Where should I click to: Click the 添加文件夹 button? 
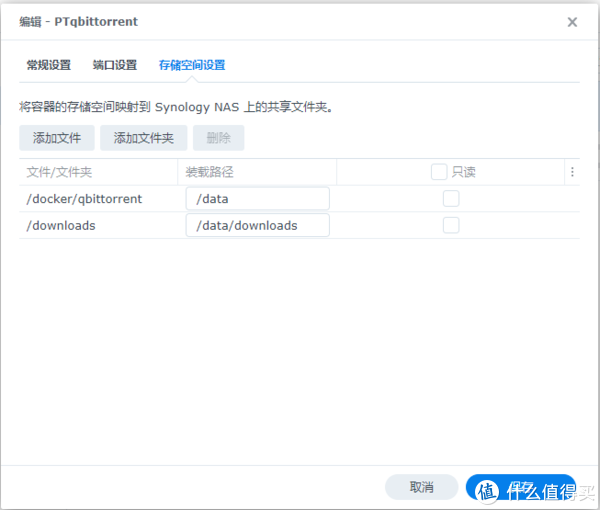pyautogui.click(x=143, y=138)
